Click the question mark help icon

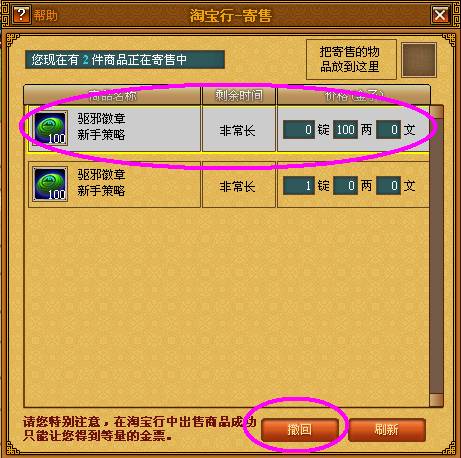21,15
